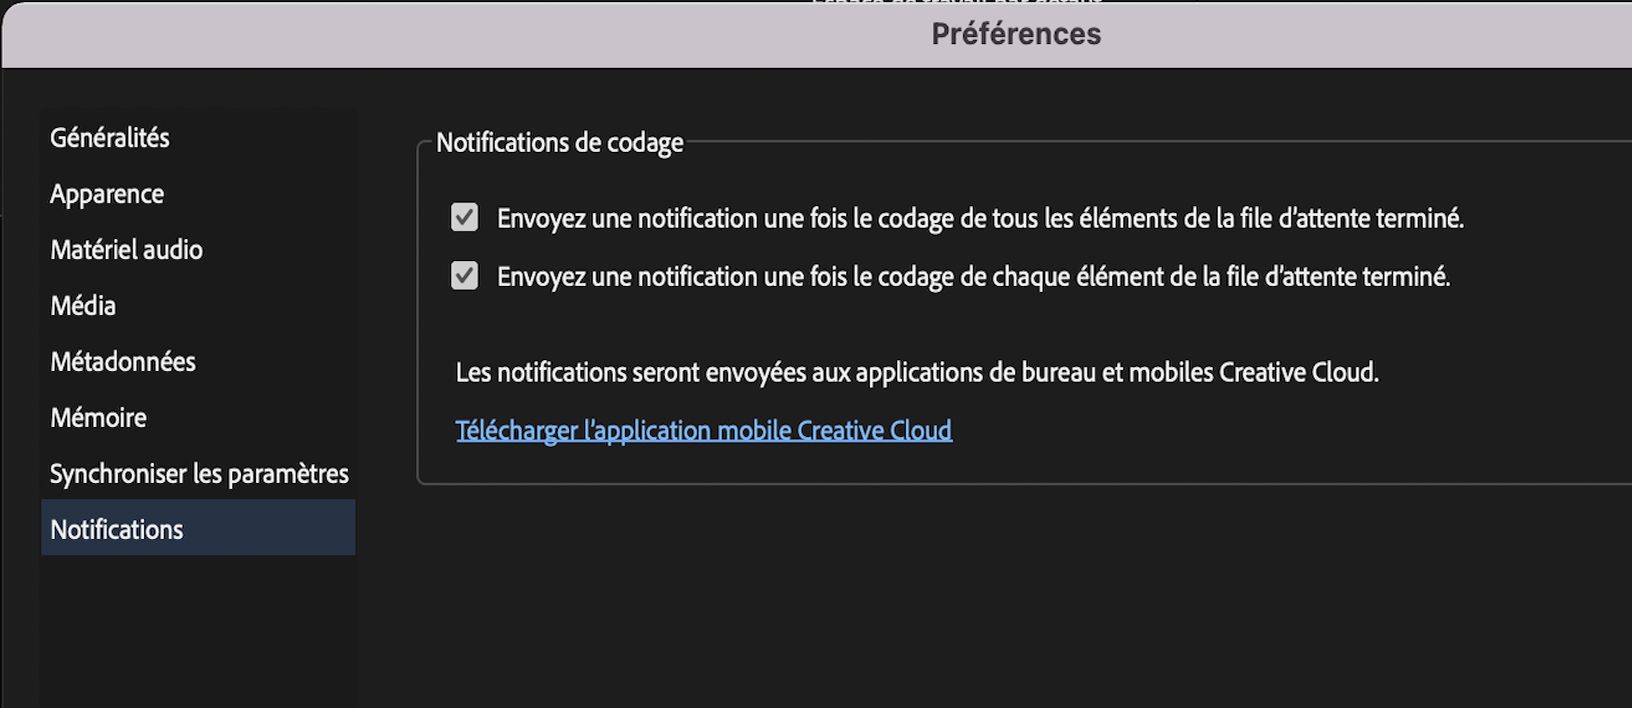This screenshot has width=1632, height=708.
Task: Open Synchroniser les paramètres settings
Action: (199, 473)
